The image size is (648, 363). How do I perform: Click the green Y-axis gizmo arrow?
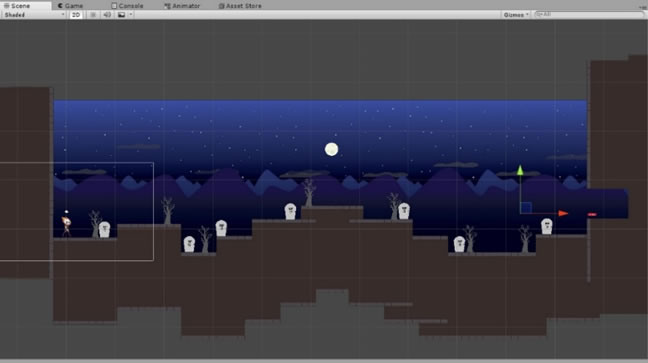pyautogui.click(x=520, y=170)
